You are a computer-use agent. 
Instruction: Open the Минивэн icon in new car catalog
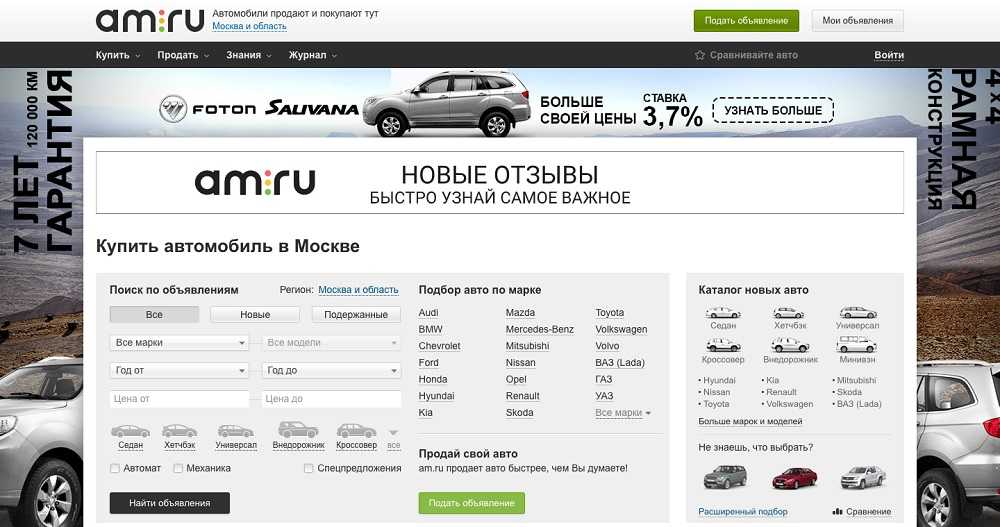pyautogui.click(x=857, y=345)
